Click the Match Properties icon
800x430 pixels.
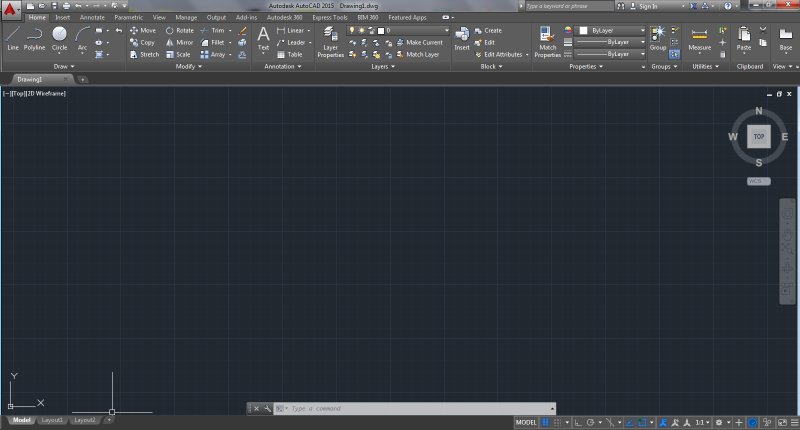[x=547, y=41]
